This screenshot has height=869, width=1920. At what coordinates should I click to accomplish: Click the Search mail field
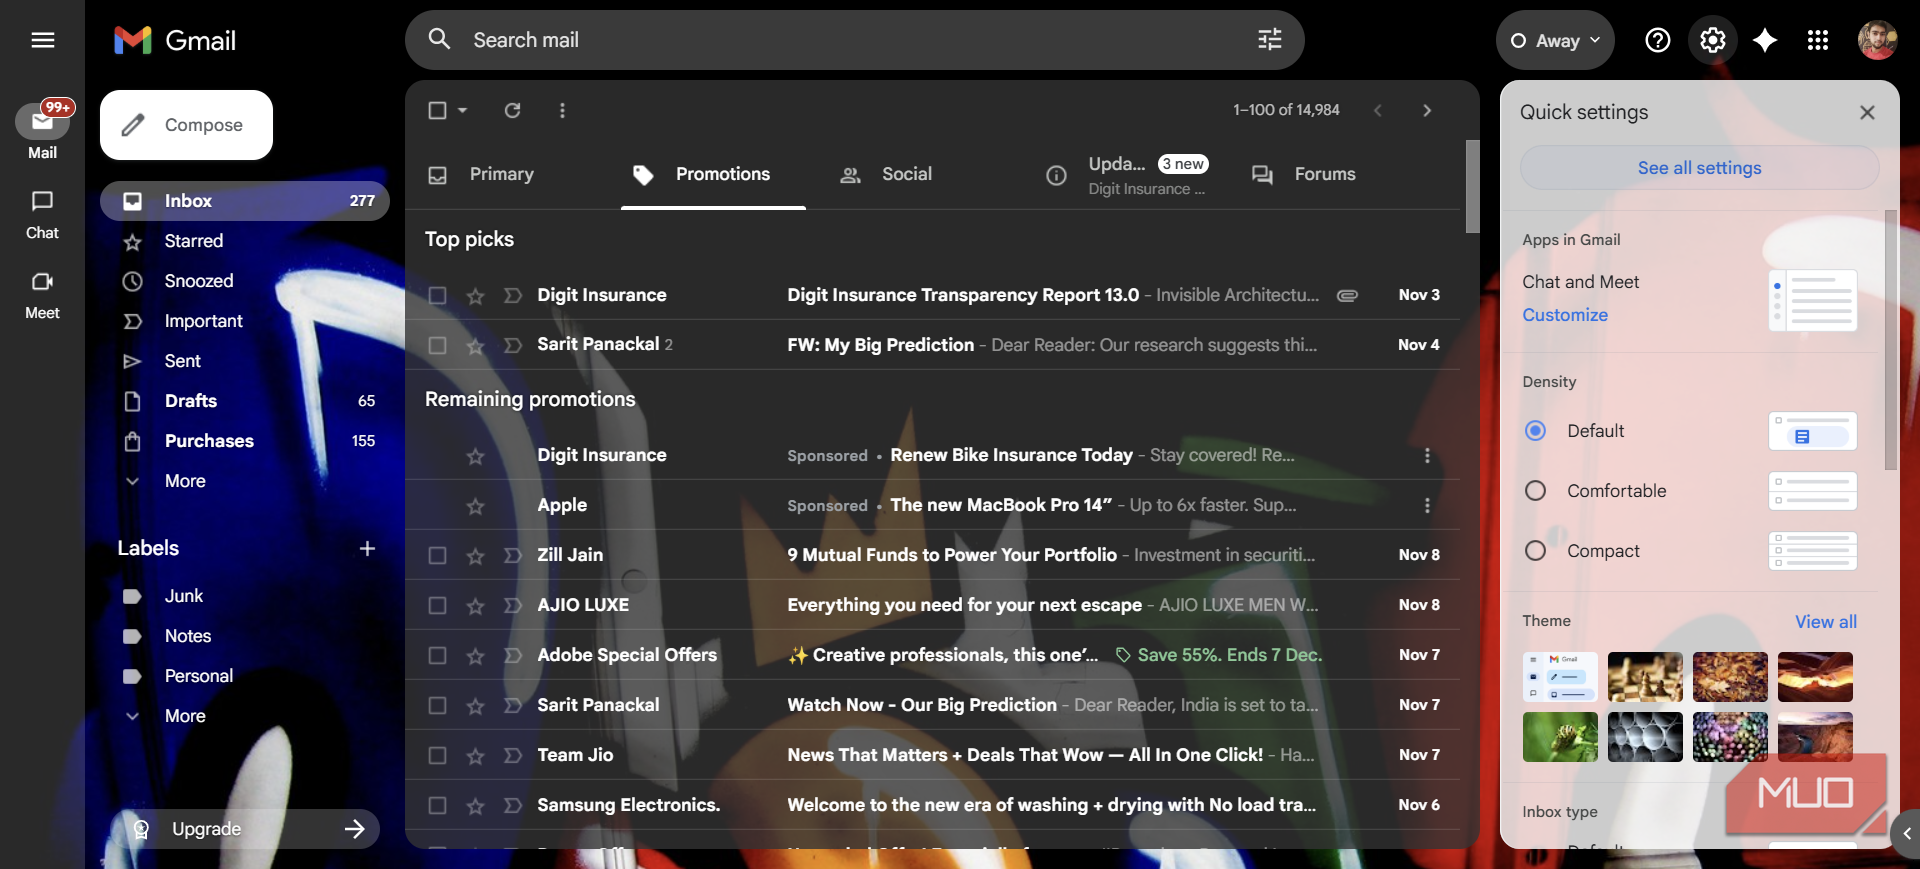pos(855,40)
